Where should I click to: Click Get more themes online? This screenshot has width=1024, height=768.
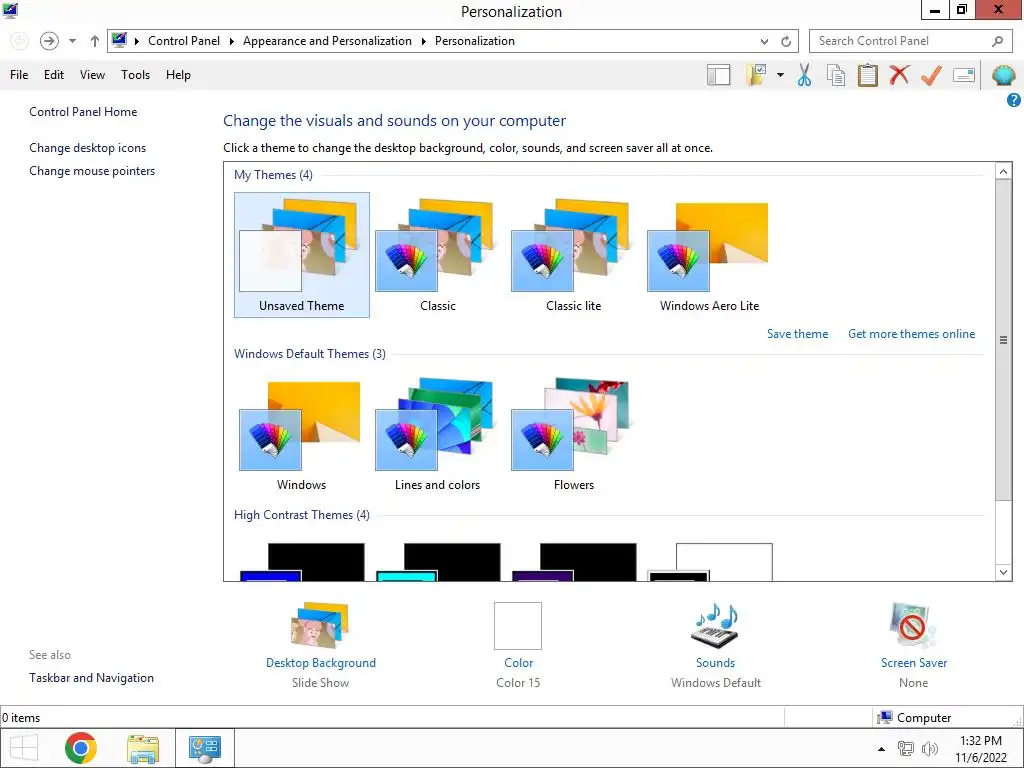(x=912, y=334)
